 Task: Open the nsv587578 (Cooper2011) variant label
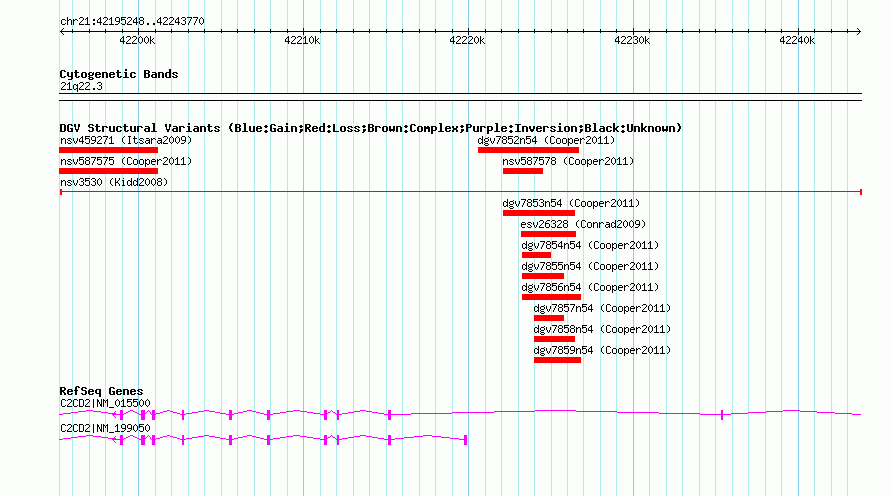pyautogui.click(x=568, y=161)
